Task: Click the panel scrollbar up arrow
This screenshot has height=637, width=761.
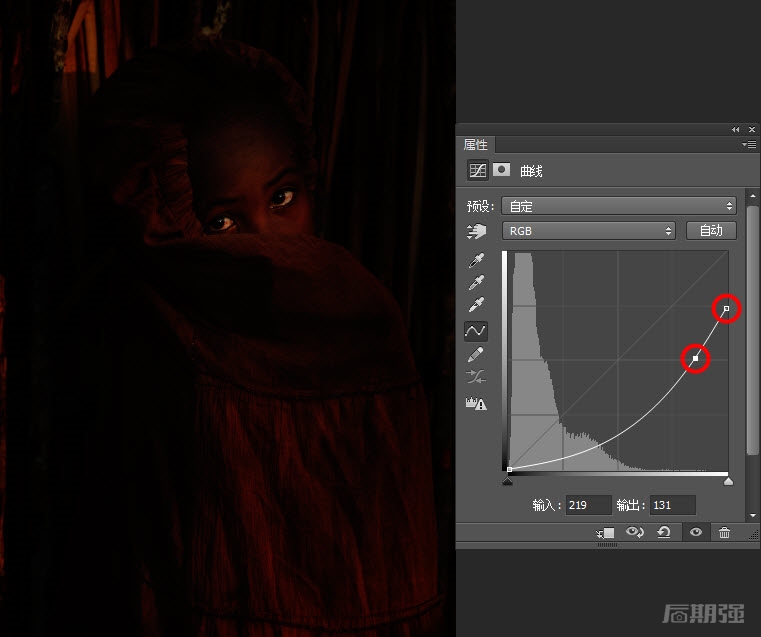Action: [753, 196]
